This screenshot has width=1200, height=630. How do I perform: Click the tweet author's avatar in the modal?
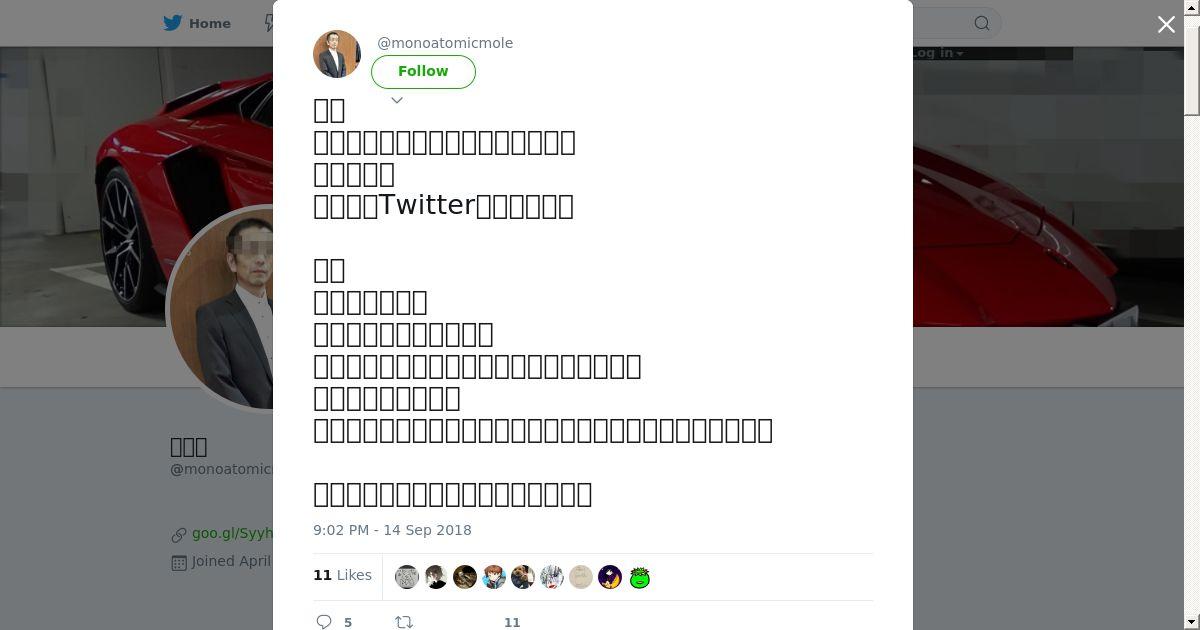point(337,54)
